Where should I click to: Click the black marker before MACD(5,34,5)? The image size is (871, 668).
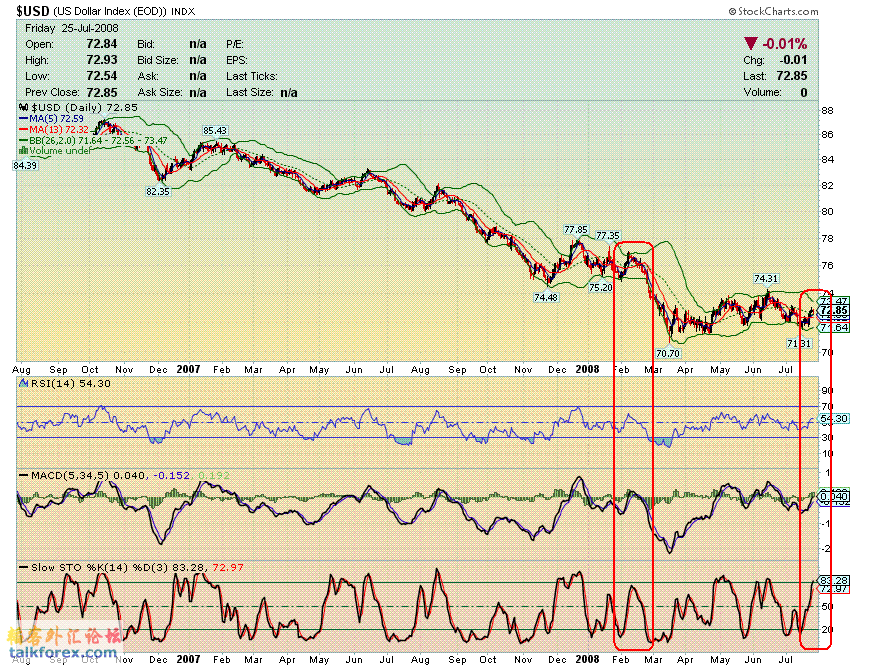23,475
